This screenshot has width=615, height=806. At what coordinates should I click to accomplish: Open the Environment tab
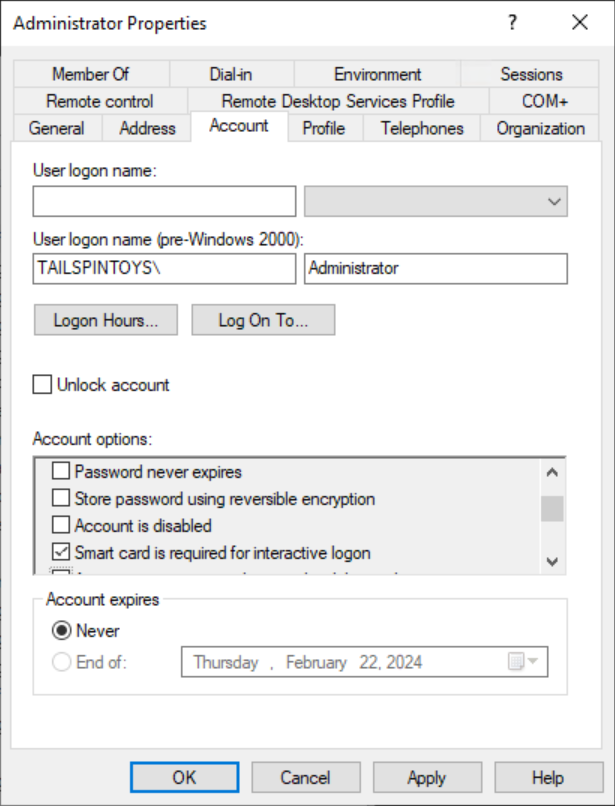click(377, 74)
